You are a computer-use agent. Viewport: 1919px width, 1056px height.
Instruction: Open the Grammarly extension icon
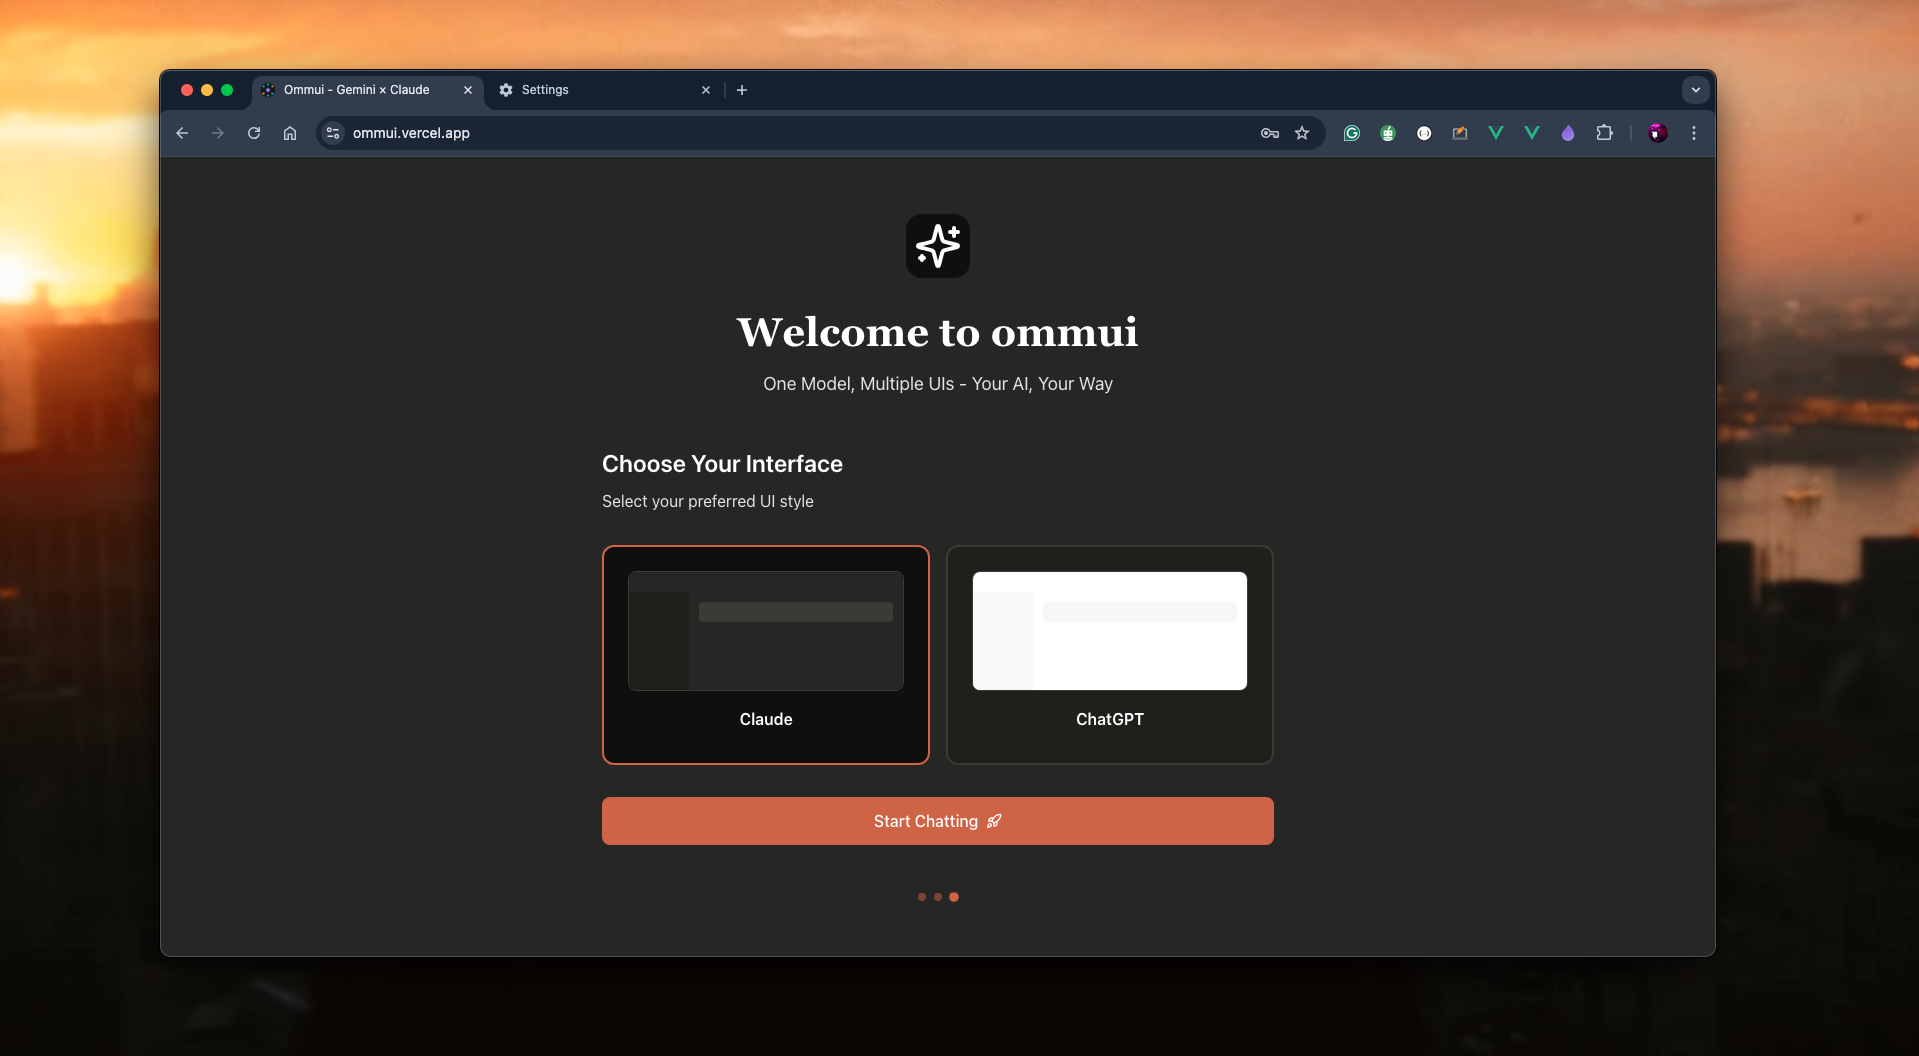click(1352, 133)
